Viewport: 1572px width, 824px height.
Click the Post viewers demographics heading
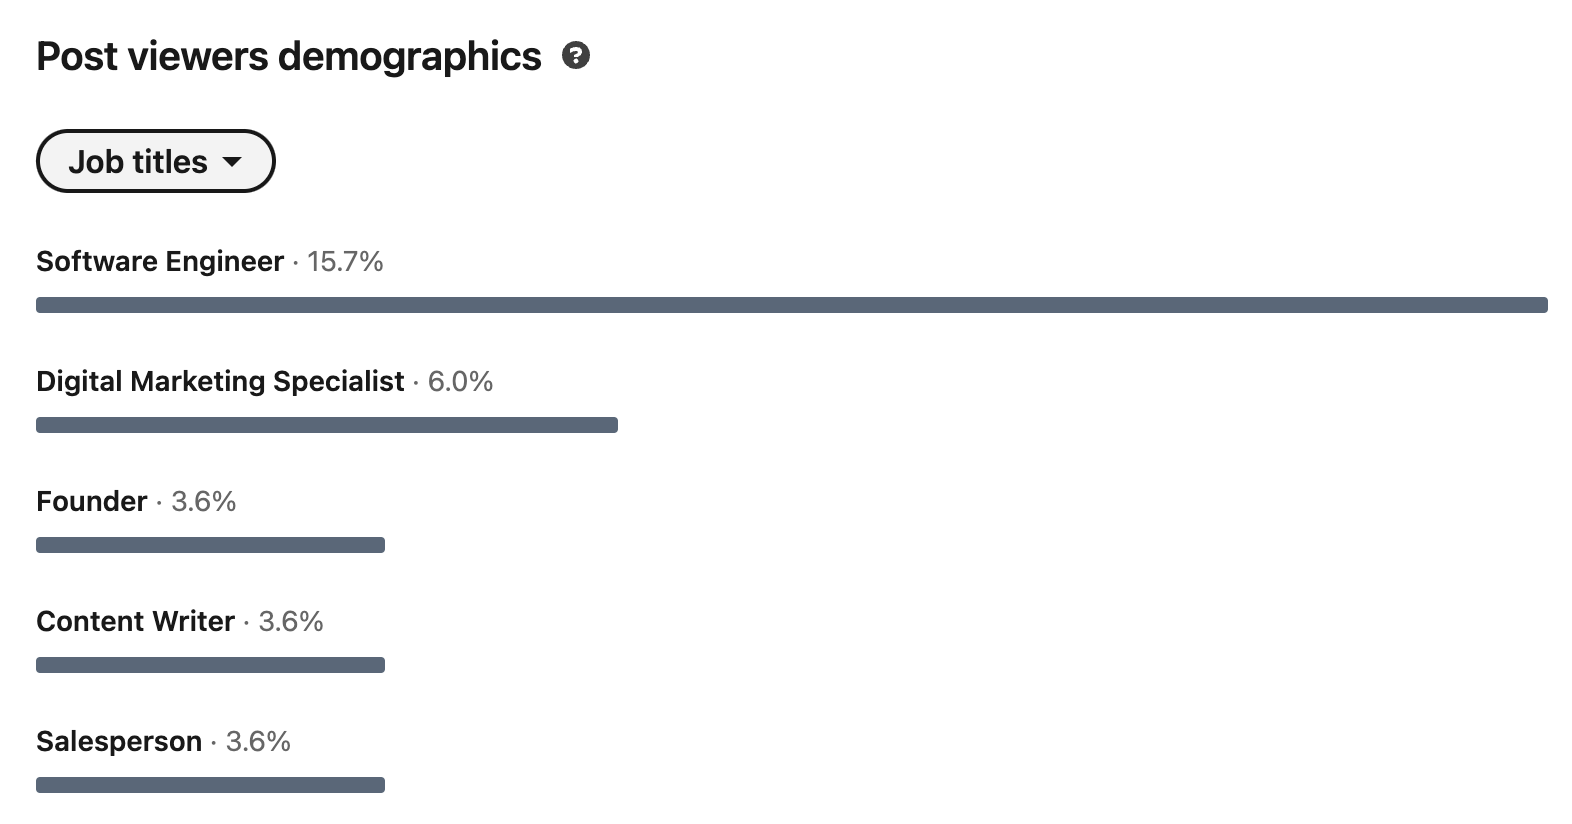(289, 57)
